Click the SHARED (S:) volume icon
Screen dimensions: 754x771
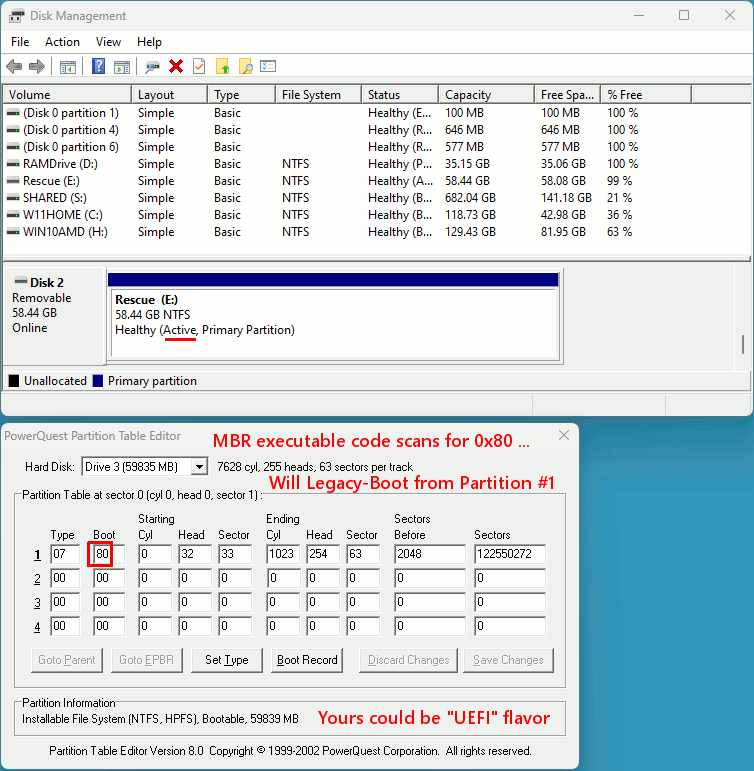tap(13, 198)
